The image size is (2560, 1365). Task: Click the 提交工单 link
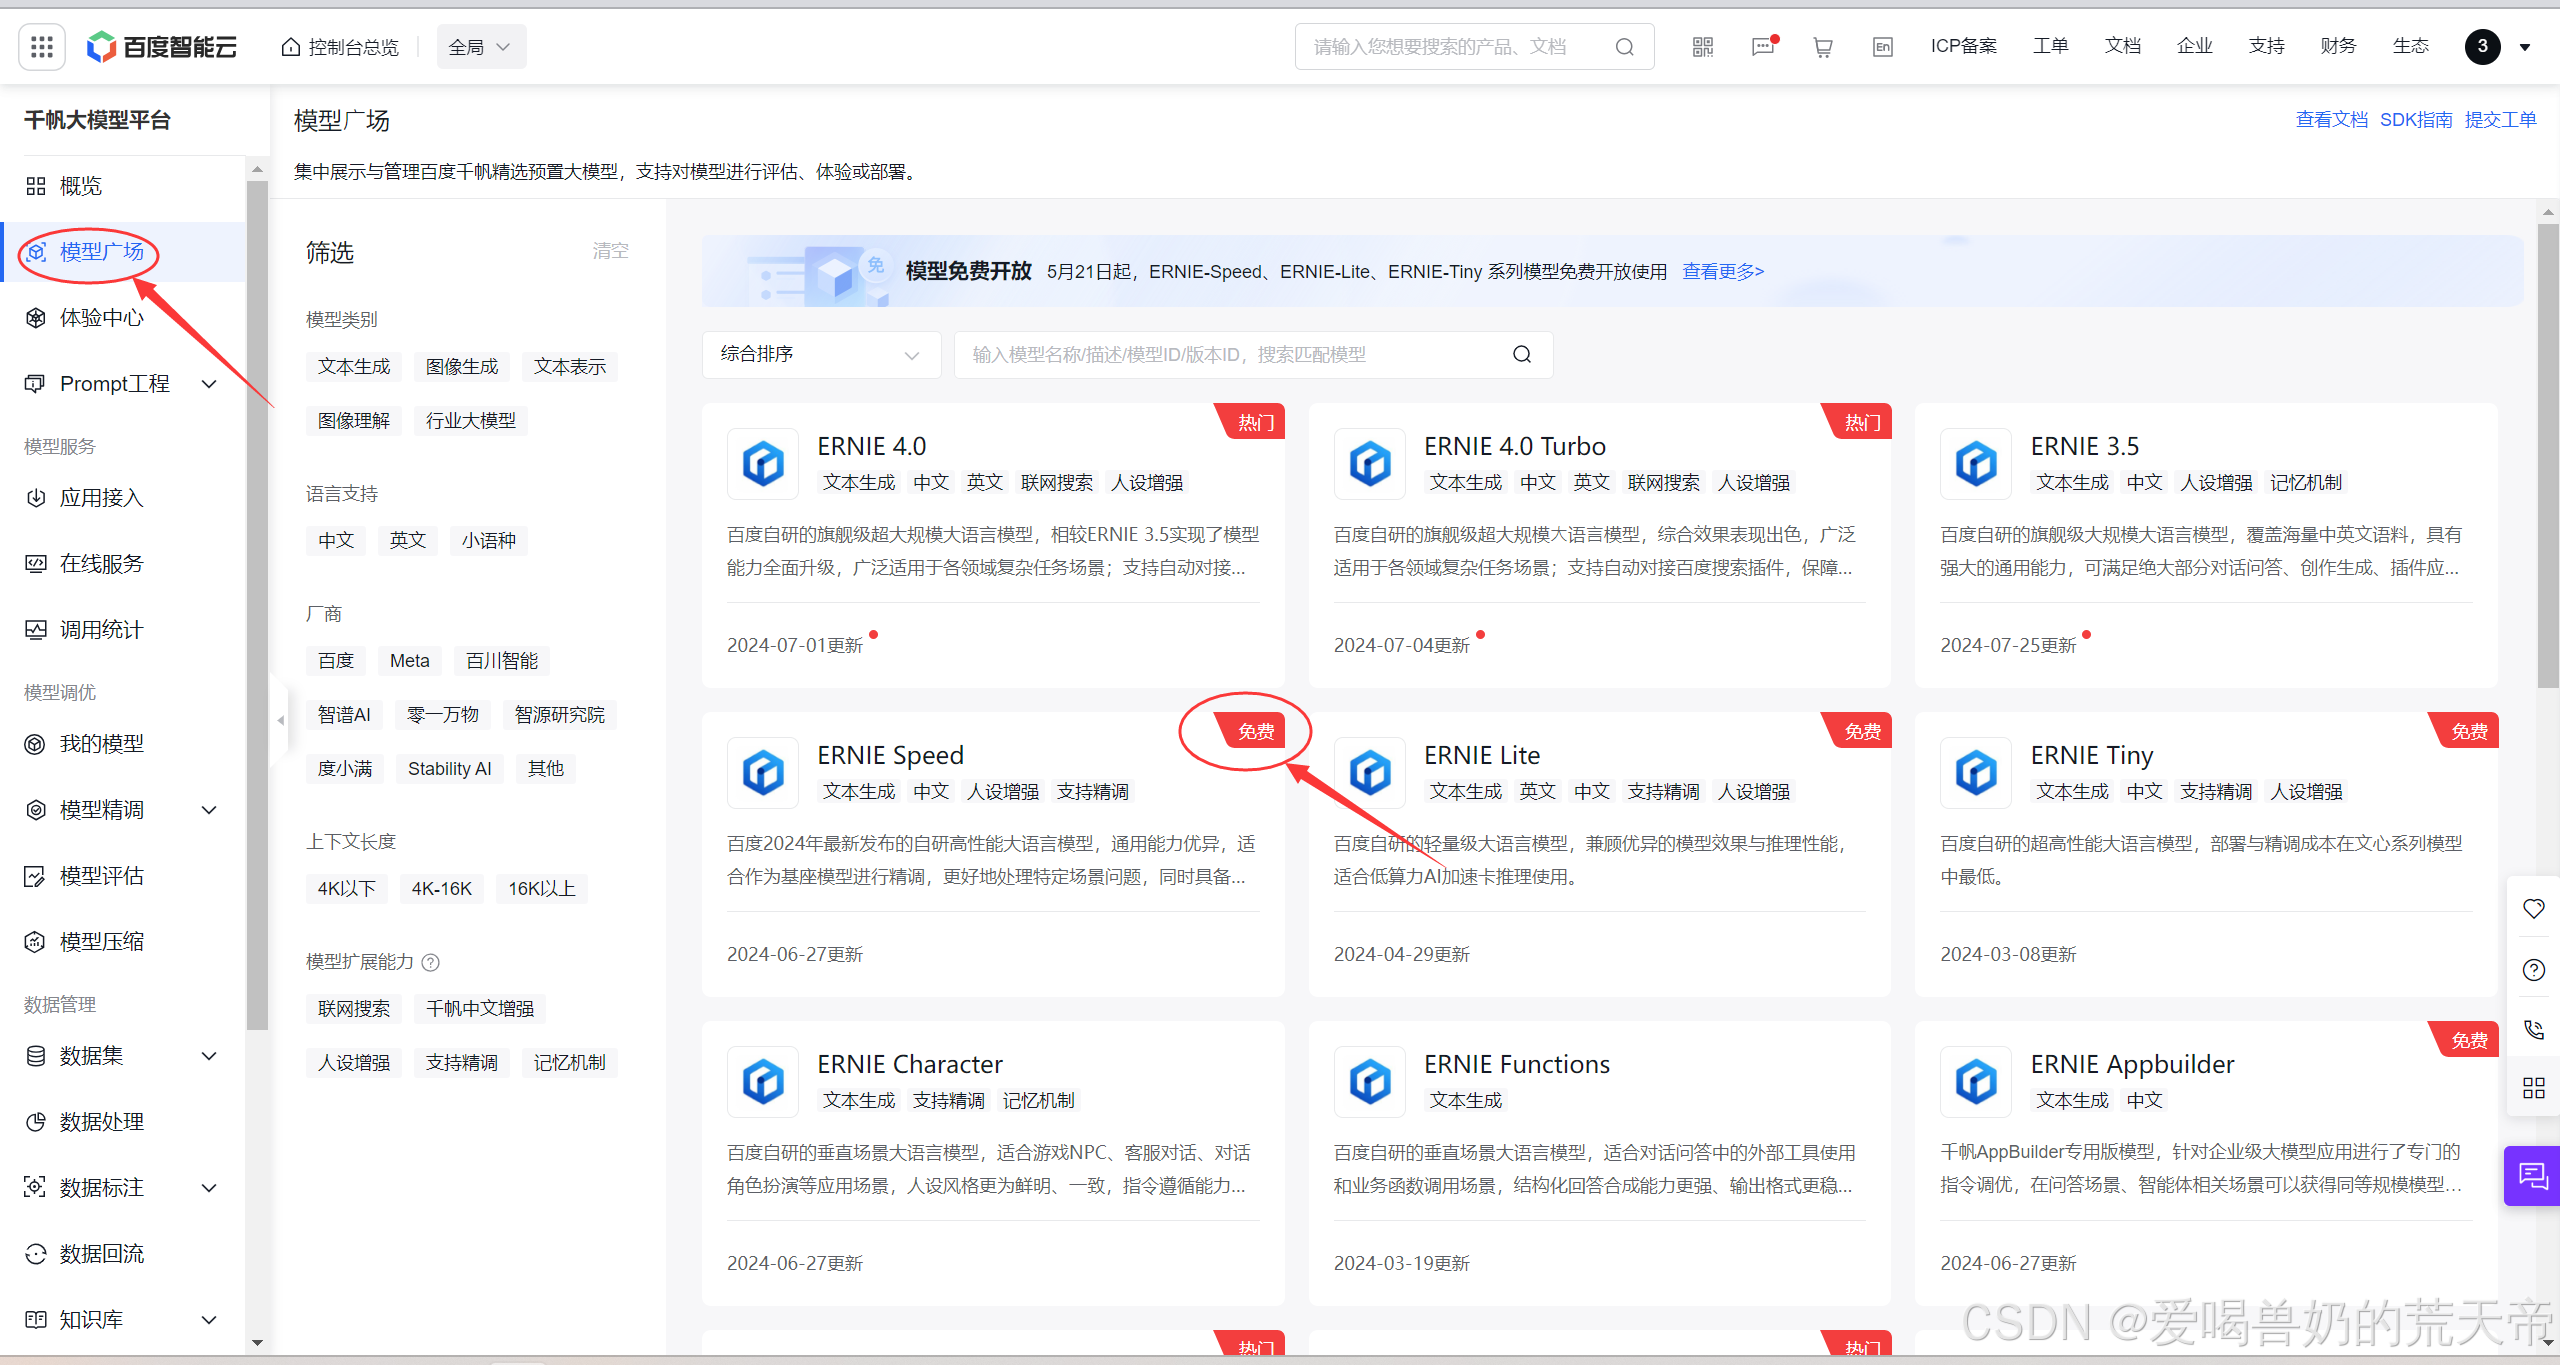click(x=2501, y=120)
